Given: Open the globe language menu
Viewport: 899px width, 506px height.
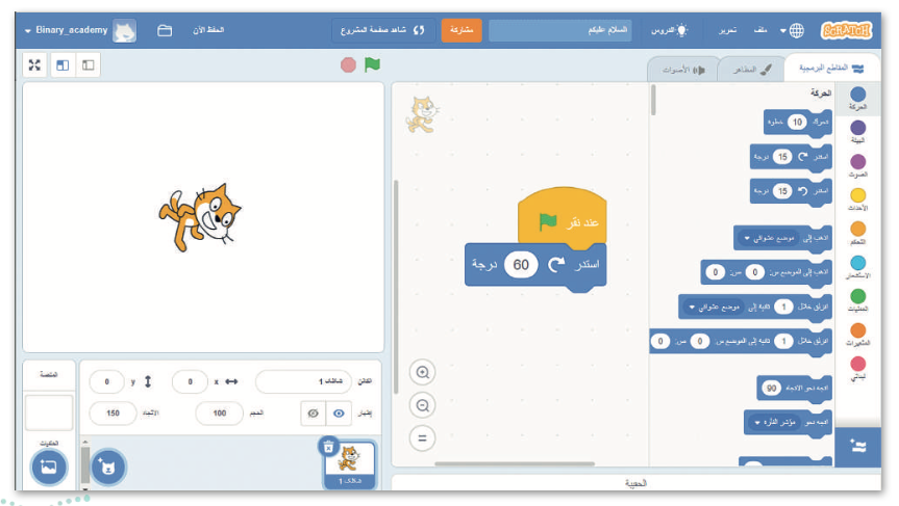Looking at the screenshot, I should pyautogui.click(x=792, y=30).
